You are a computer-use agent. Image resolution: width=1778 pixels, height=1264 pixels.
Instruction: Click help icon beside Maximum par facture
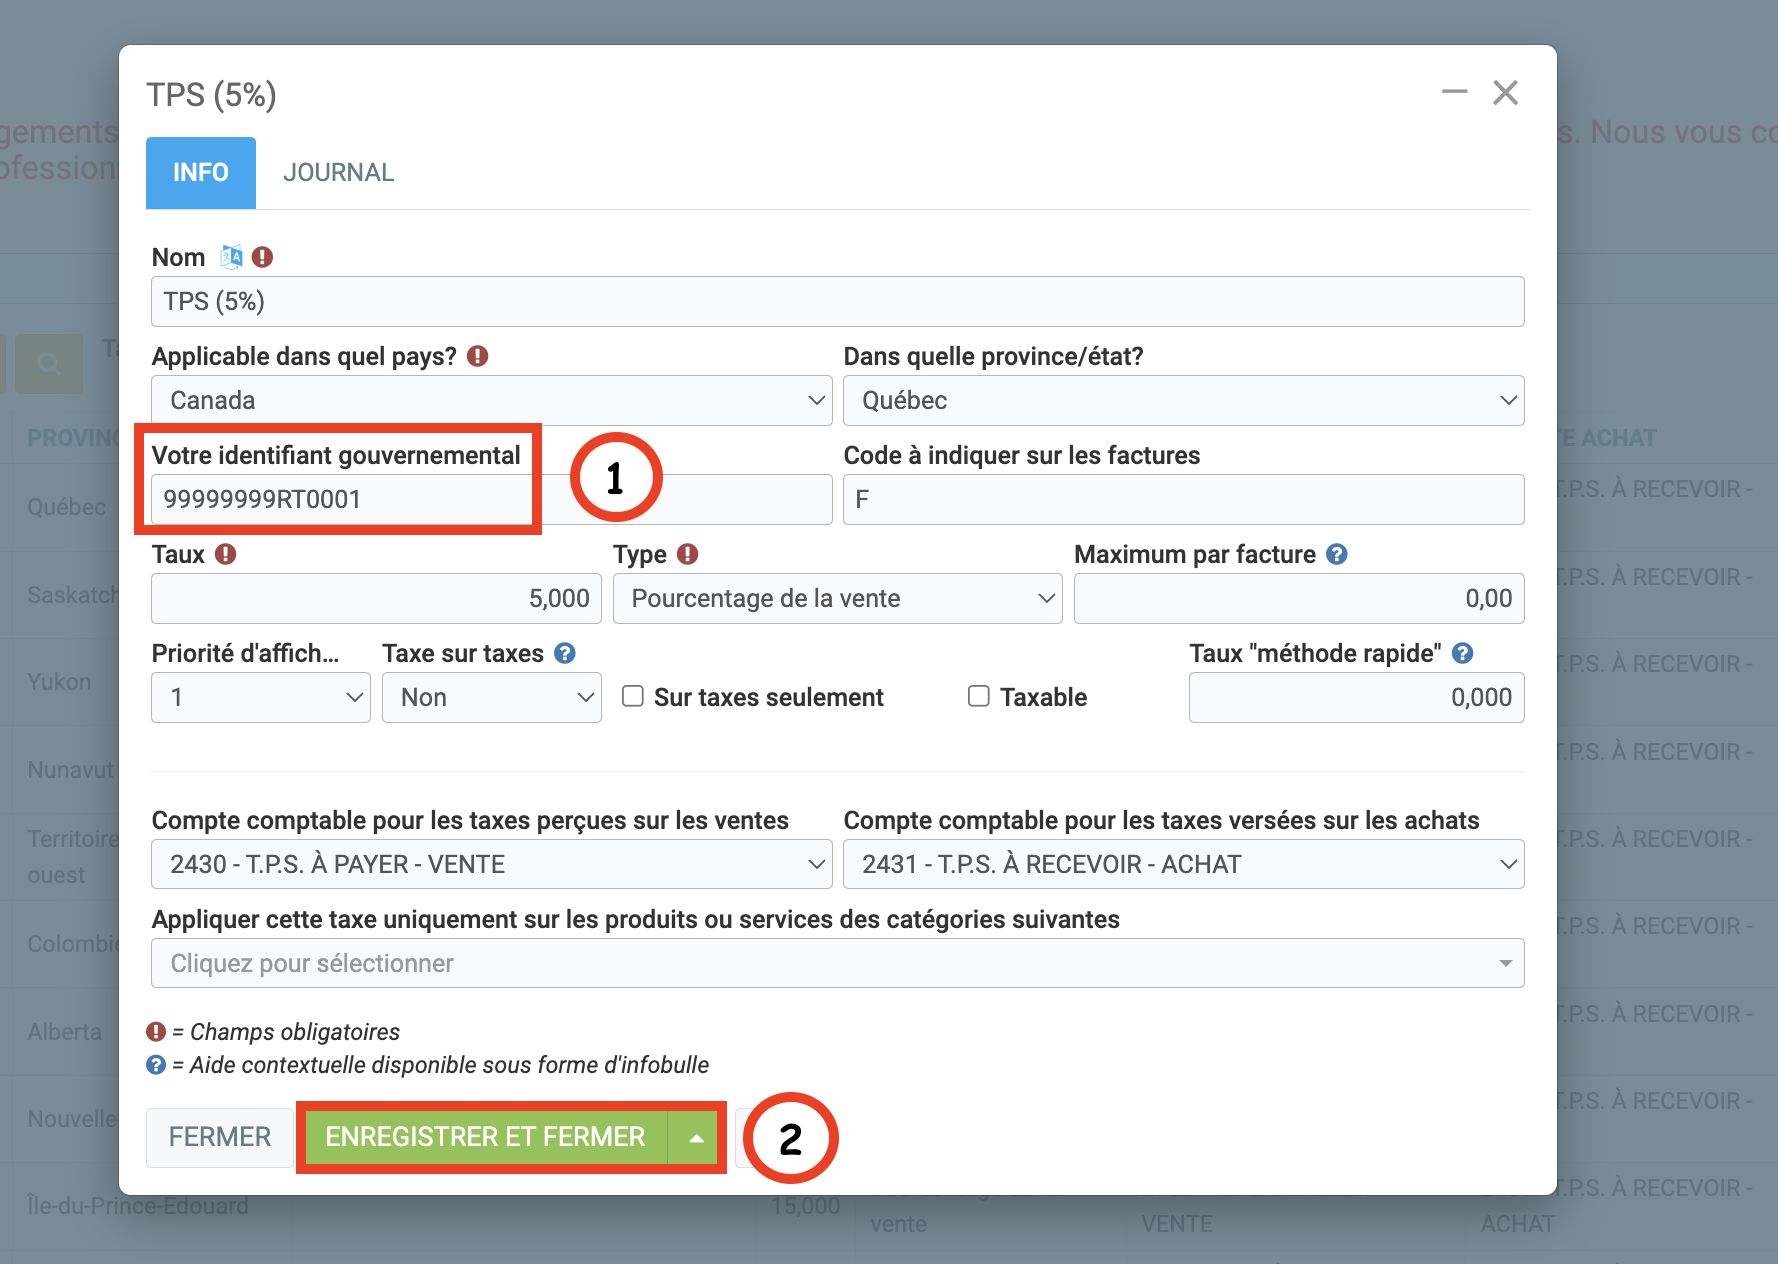[x=1337, y=554]
